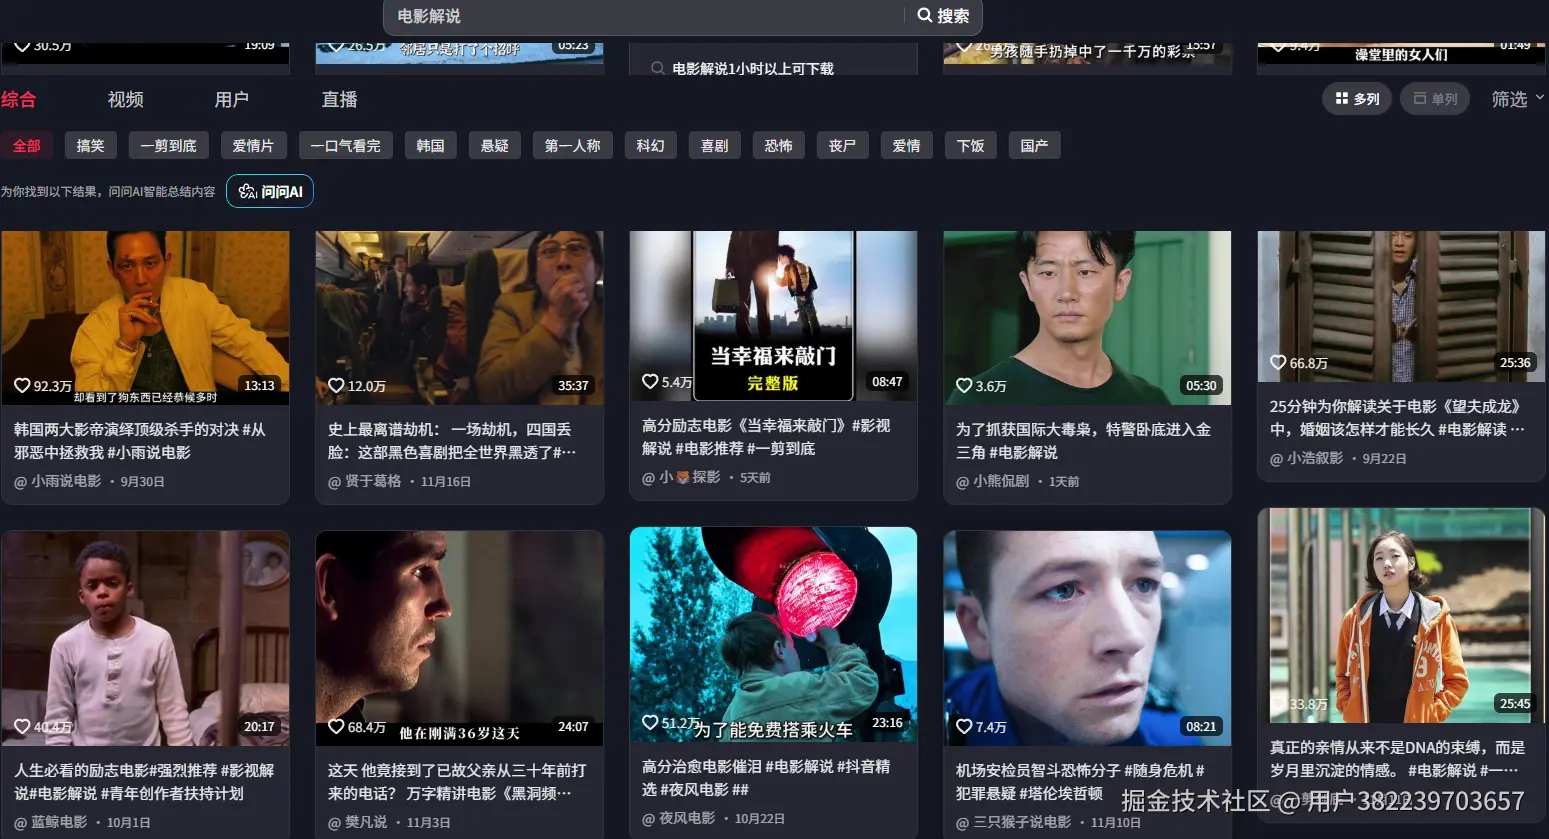This screenshot has height=839, width=1549.
Task: Filter by 悬疑 tag
Action: 495,145
